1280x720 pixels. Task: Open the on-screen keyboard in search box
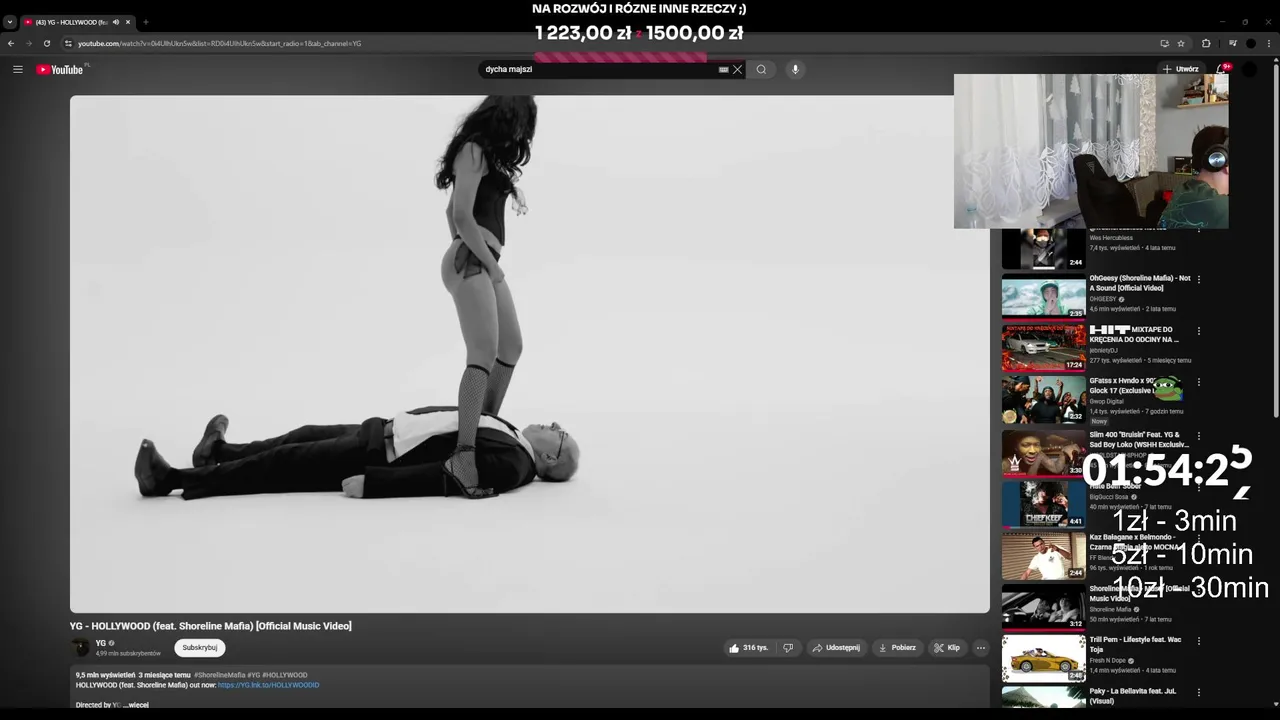pos(723,70)
